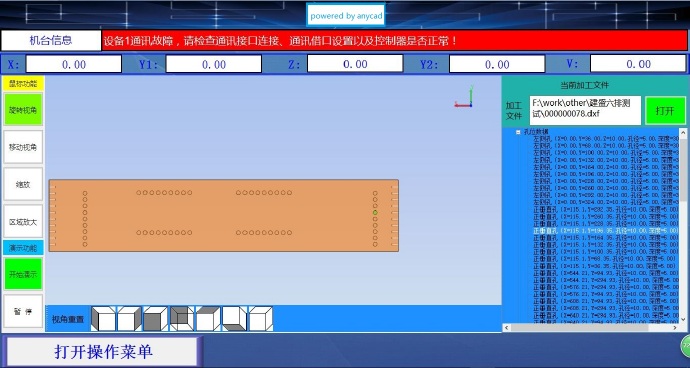Click the horizontal scrollbar under hole list
Image resolution: width=690 pixels, height=368 pixels.
point(591,328)
